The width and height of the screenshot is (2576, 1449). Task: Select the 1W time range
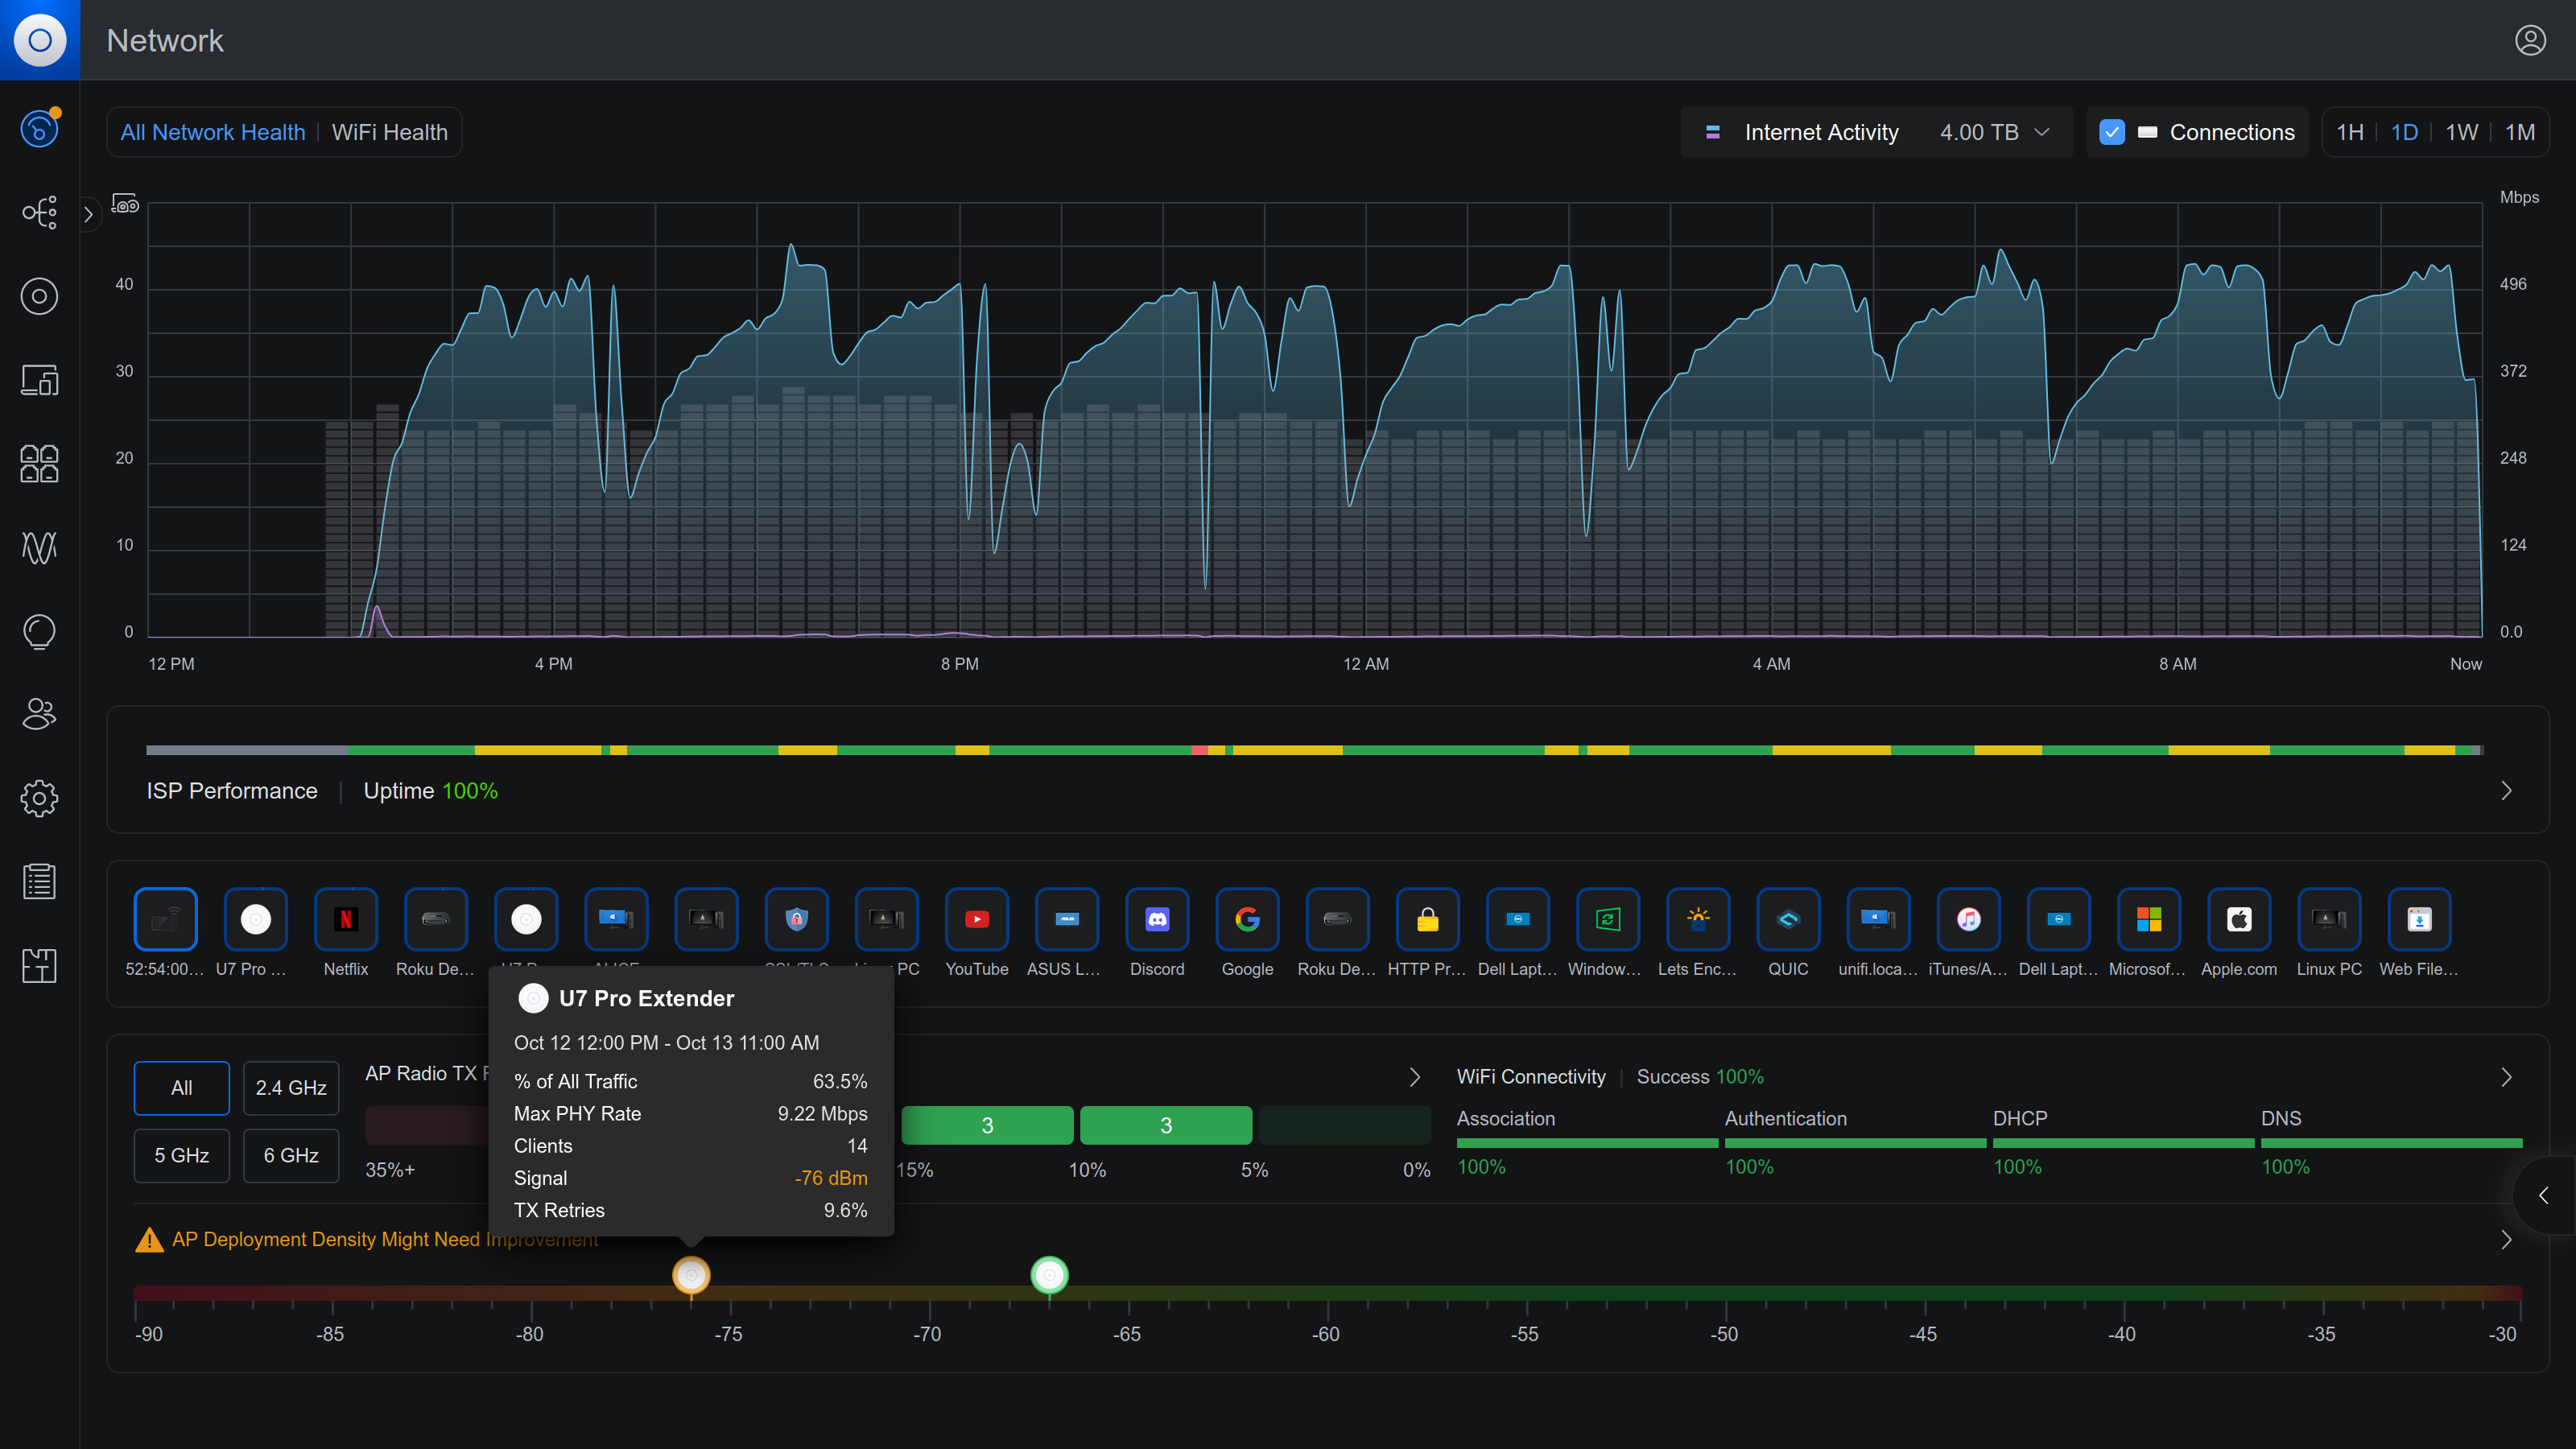pyautogui.click(x=2461, y=132)
